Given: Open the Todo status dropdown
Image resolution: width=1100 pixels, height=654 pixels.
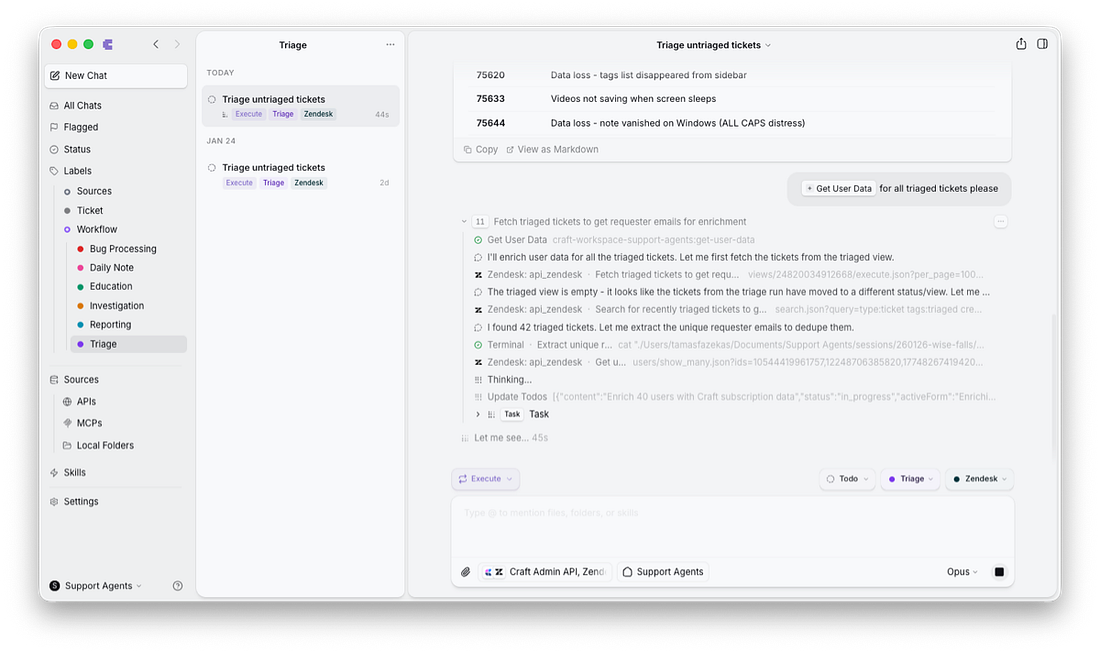Looking at the screenshot, I should (x=847, y=479).
